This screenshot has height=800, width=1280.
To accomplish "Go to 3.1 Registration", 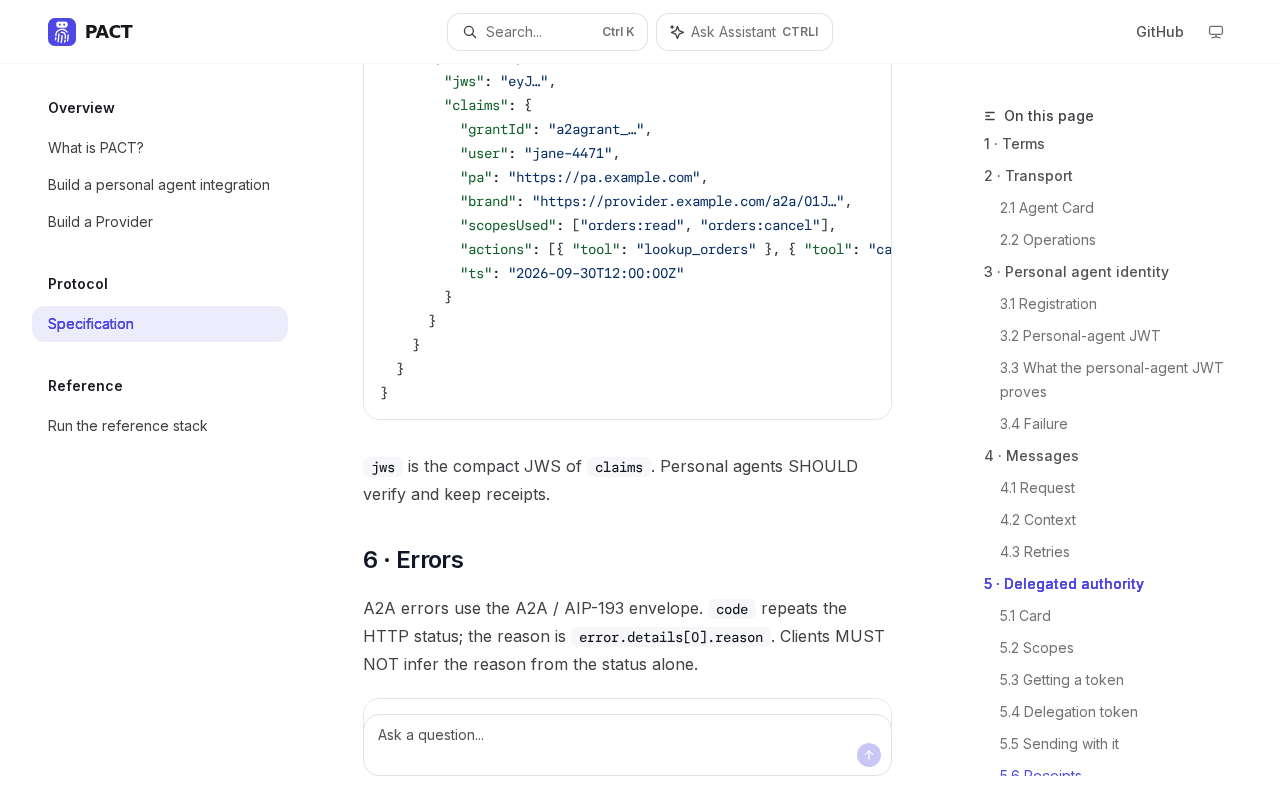I will 1048,304.
